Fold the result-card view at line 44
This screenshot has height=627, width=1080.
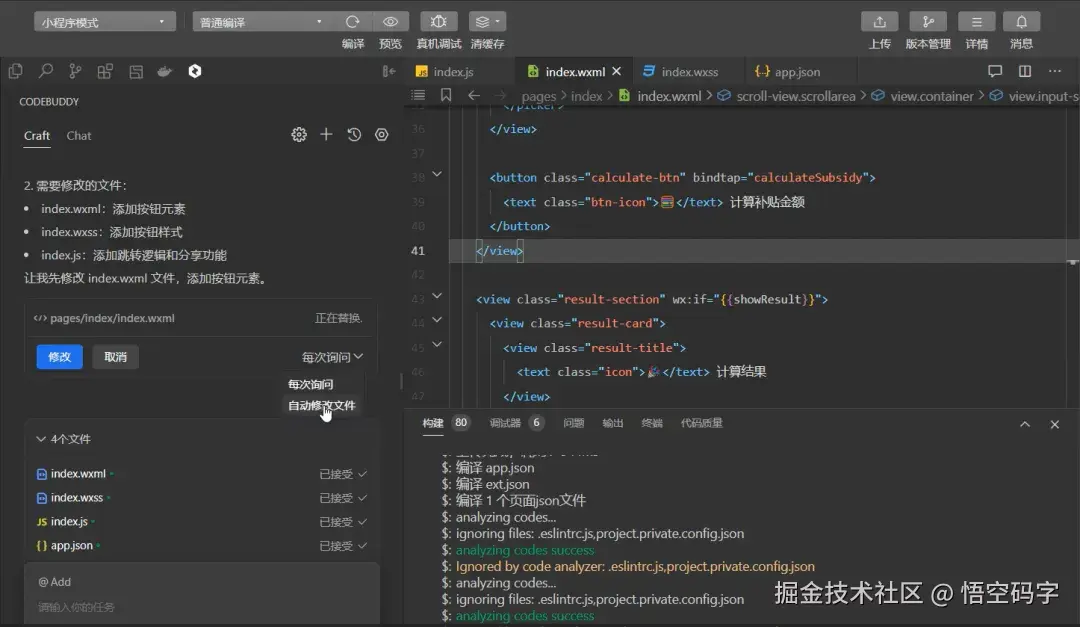[437, 320]
